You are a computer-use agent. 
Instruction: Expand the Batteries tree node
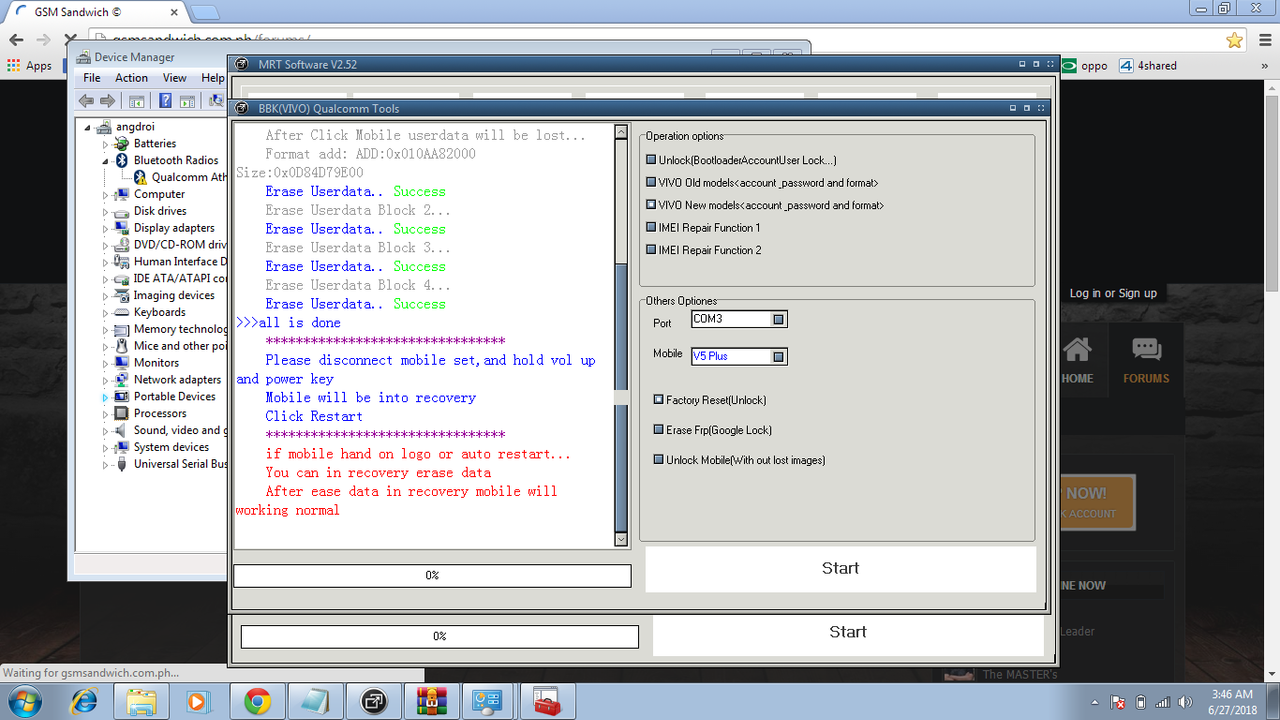pyautogui.click(x=105, y=144)
